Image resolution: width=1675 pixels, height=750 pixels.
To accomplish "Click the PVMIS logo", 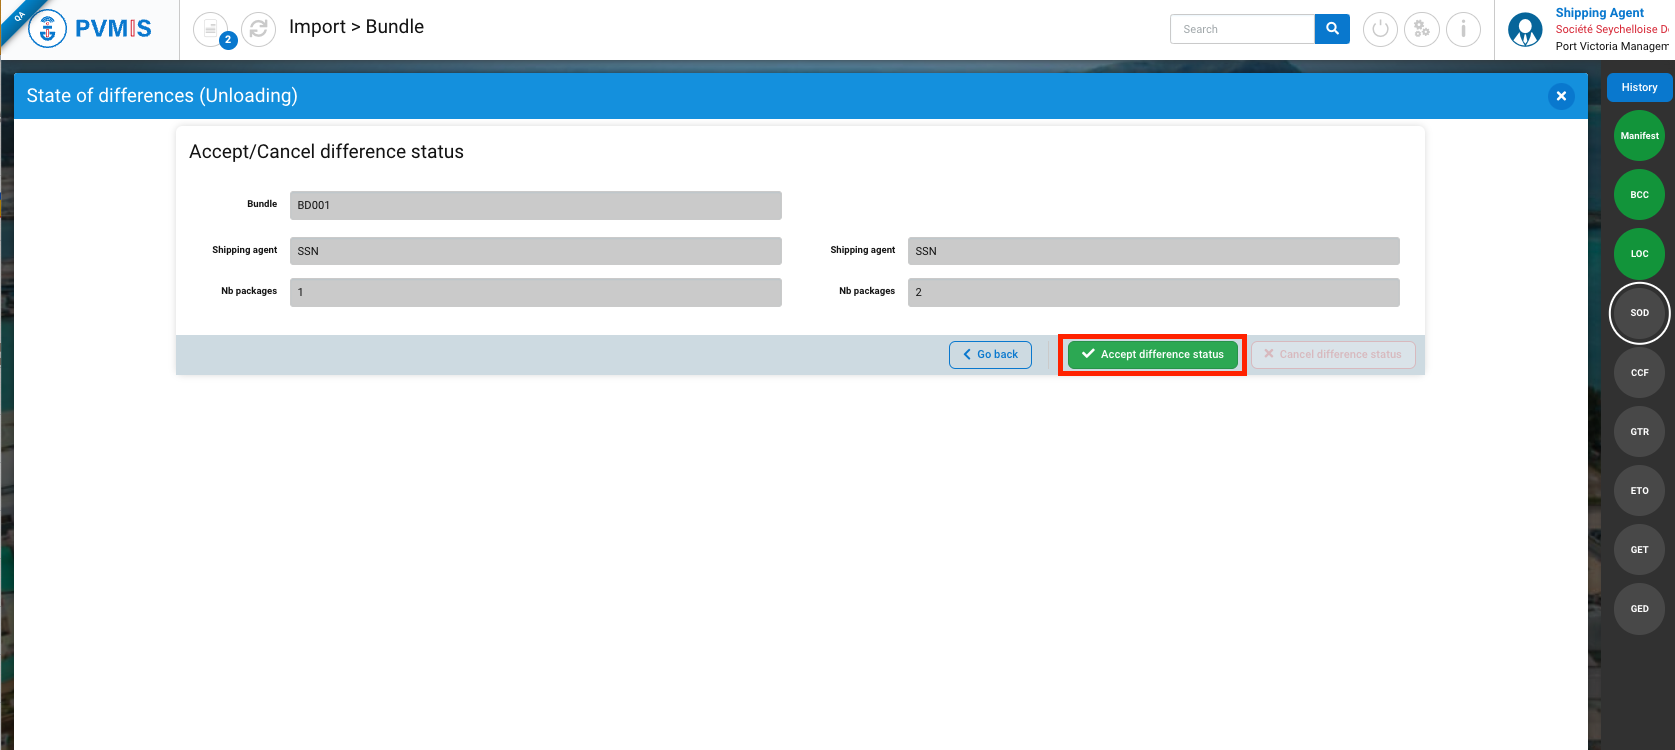I will click(90, 29).
